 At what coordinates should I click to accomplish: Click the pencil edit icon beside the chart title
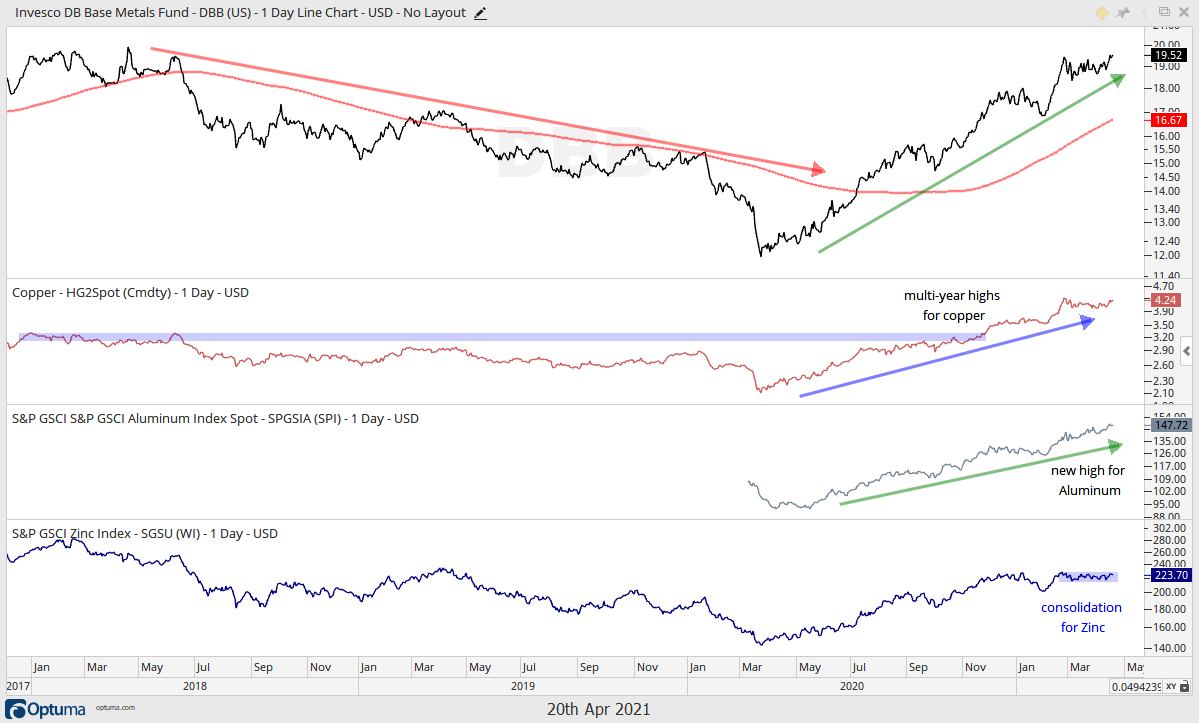pos(480,13)
